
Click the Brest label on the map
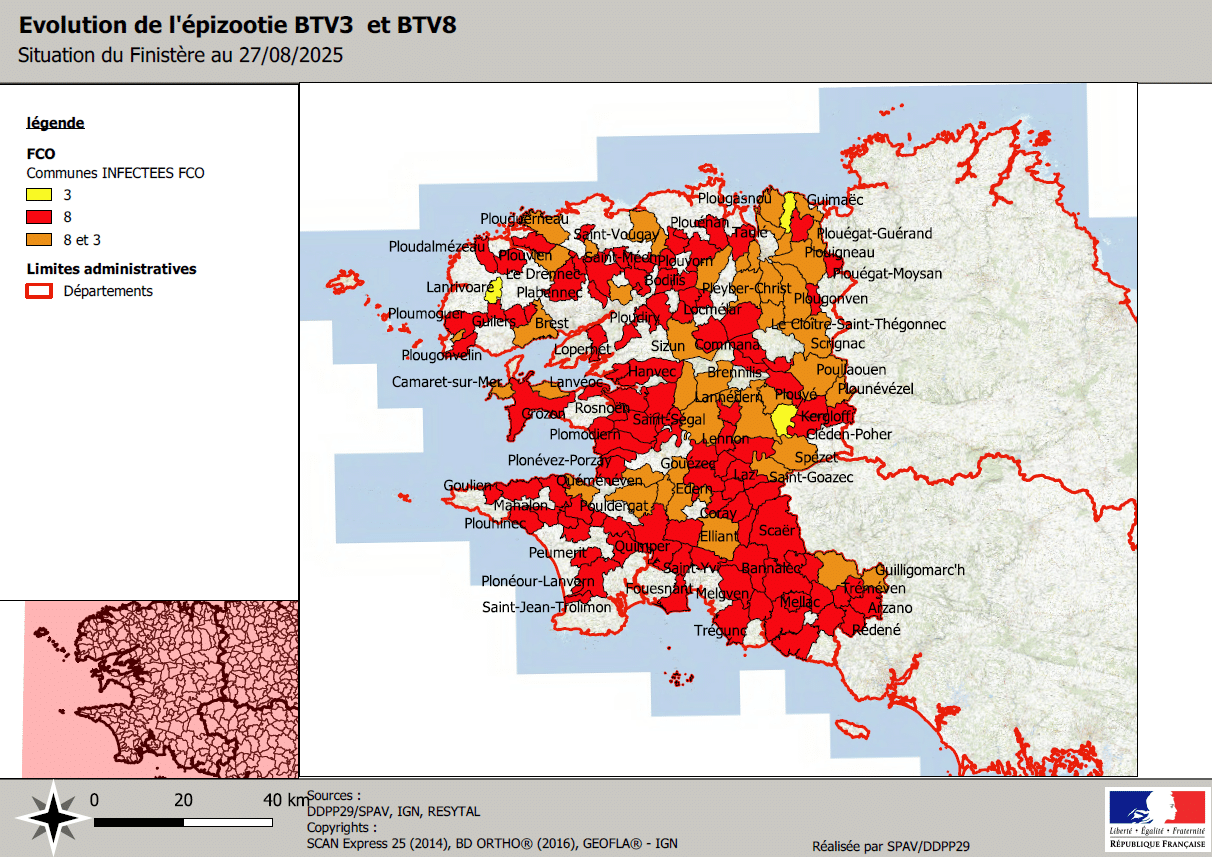[x=551, y=323]
